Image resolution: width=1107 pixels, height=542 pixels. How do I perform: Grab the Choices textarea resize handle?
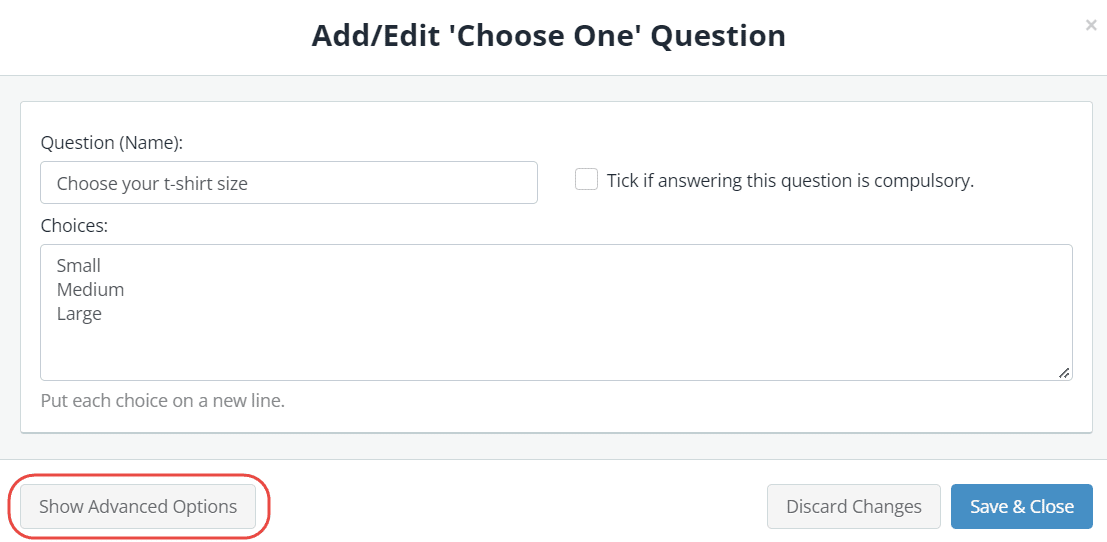click(1064, 373)
